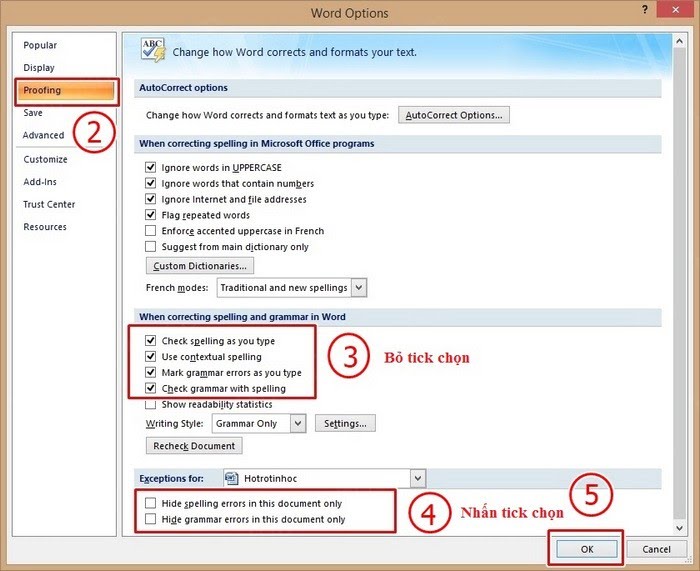Enable Hide grammar errors in this document

tap(151, 520)
